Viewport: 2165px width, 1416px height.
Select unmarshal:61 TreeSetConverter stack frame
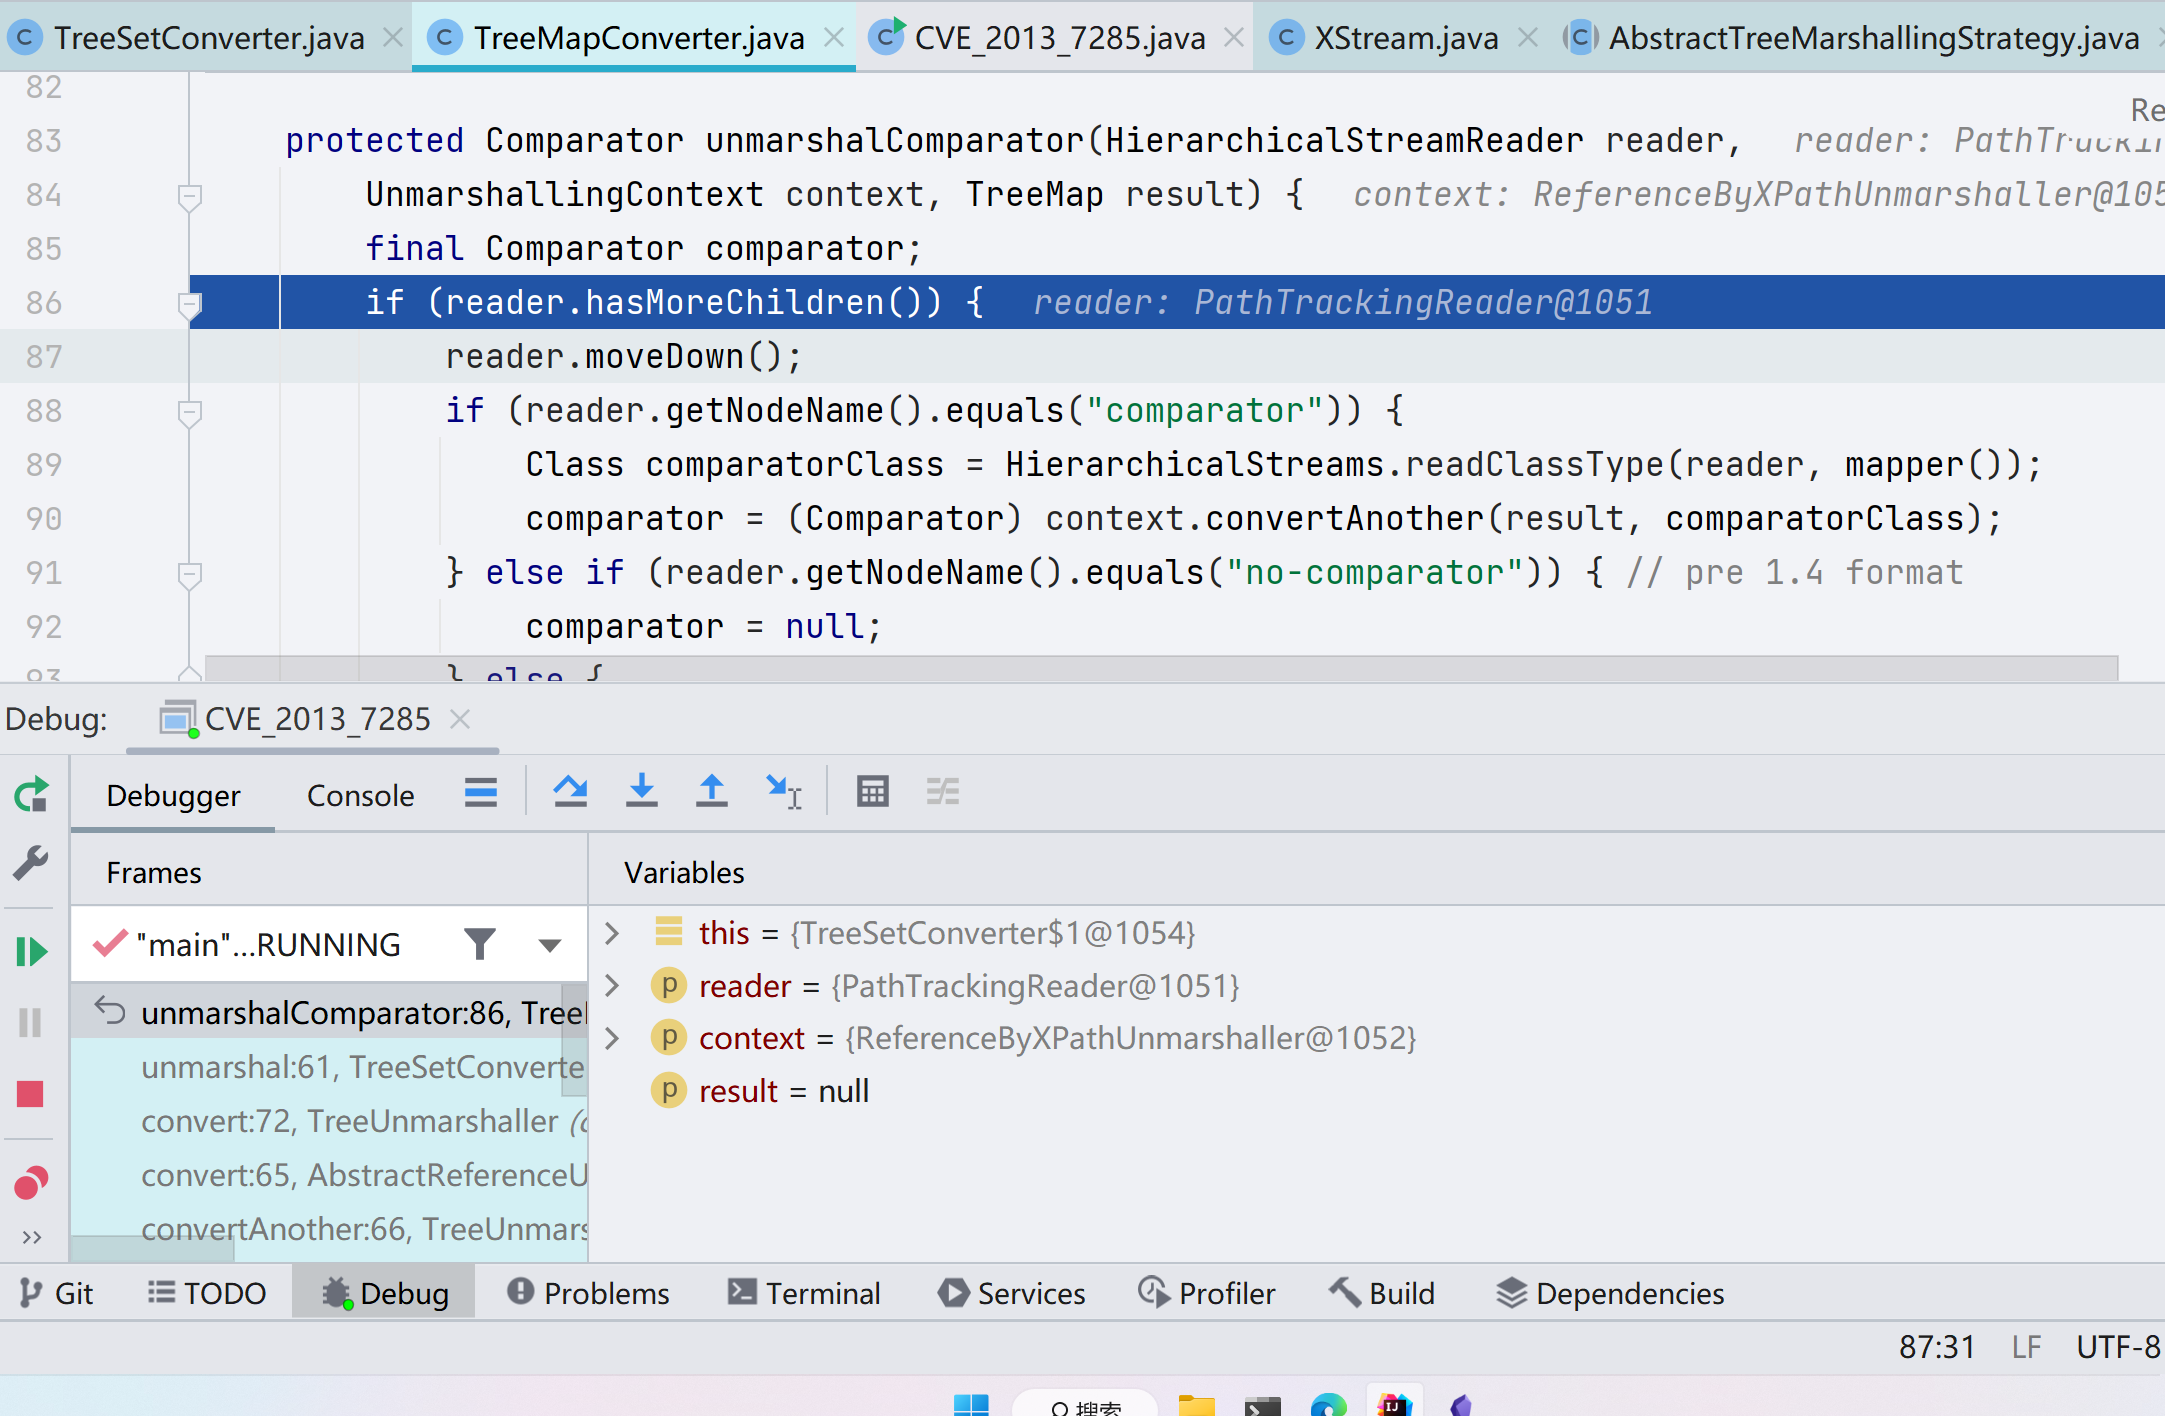click(x=360, y=1067)
